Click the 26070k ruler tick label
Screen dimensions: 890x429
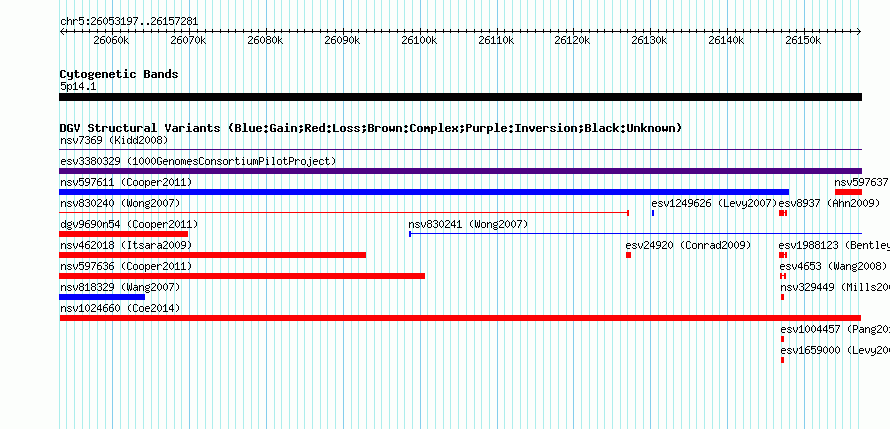coord(188,40)
